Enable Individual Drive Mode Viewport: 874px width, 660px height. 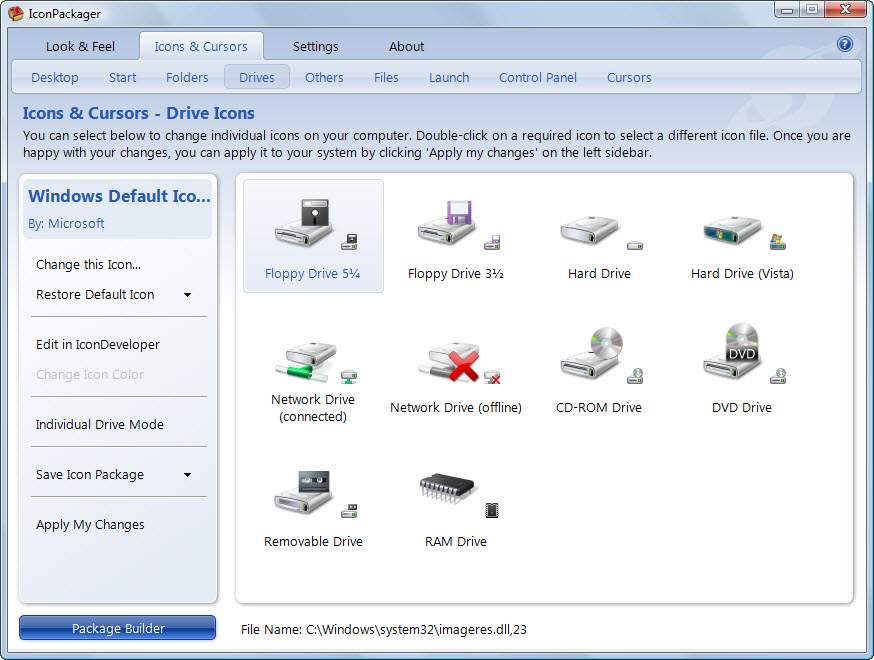(100, 425)
